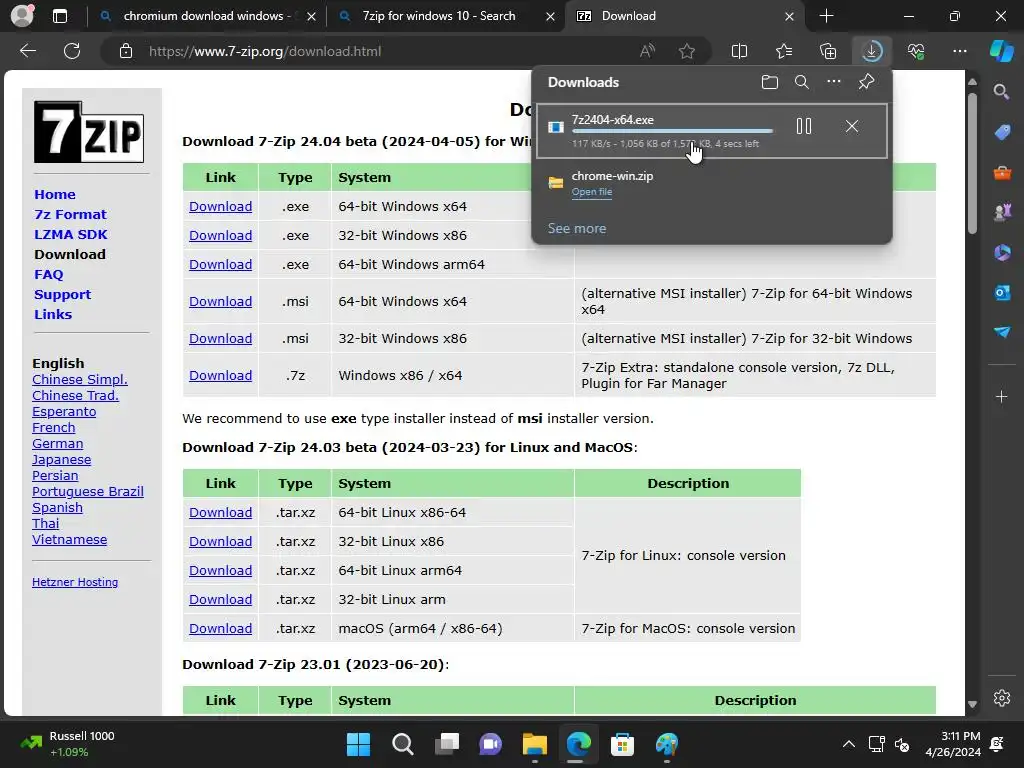The width and height of the screenshot is (1024, 768).
Task: Open Edge sidebar search icon
Action: tap(1002, 92)
